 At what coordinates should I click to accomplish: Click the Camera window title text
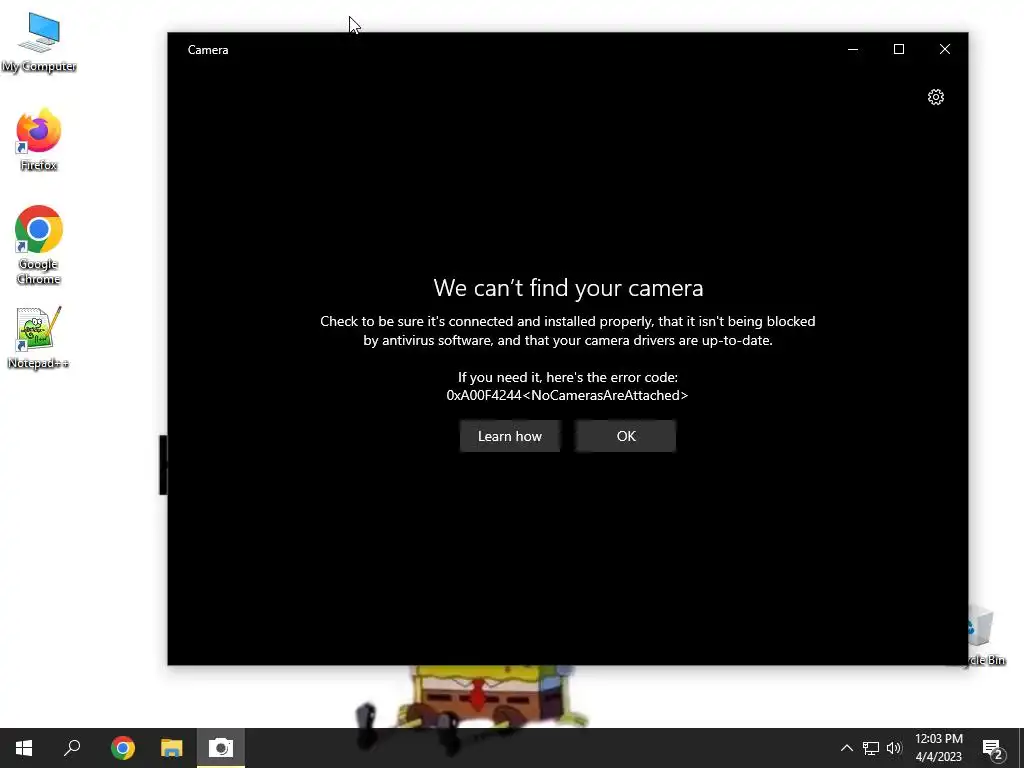208,50
